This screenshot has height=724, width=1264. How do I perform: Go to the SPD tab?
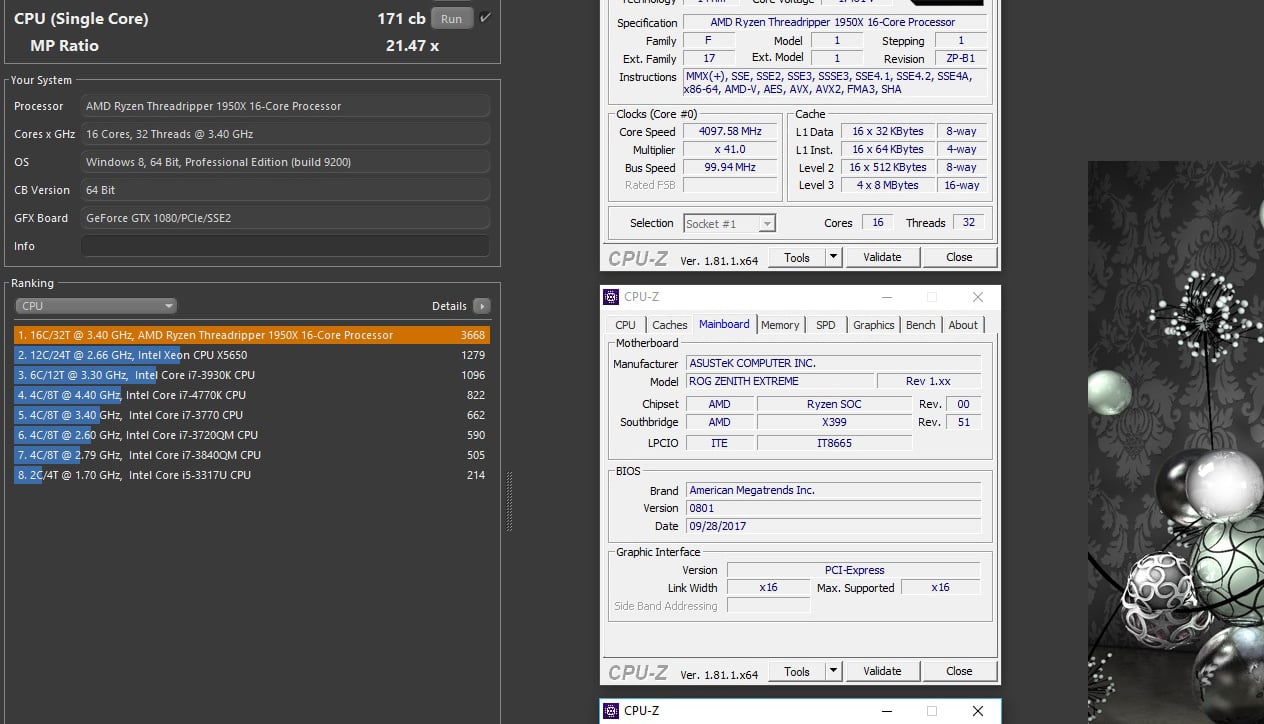pyautogui.click(x=826, y=325)
